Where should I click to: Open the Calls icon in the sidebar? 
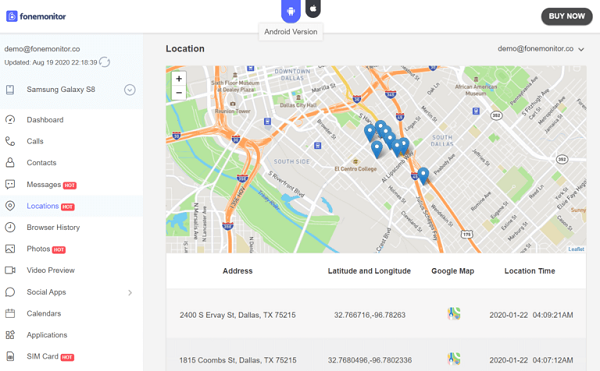10,141
